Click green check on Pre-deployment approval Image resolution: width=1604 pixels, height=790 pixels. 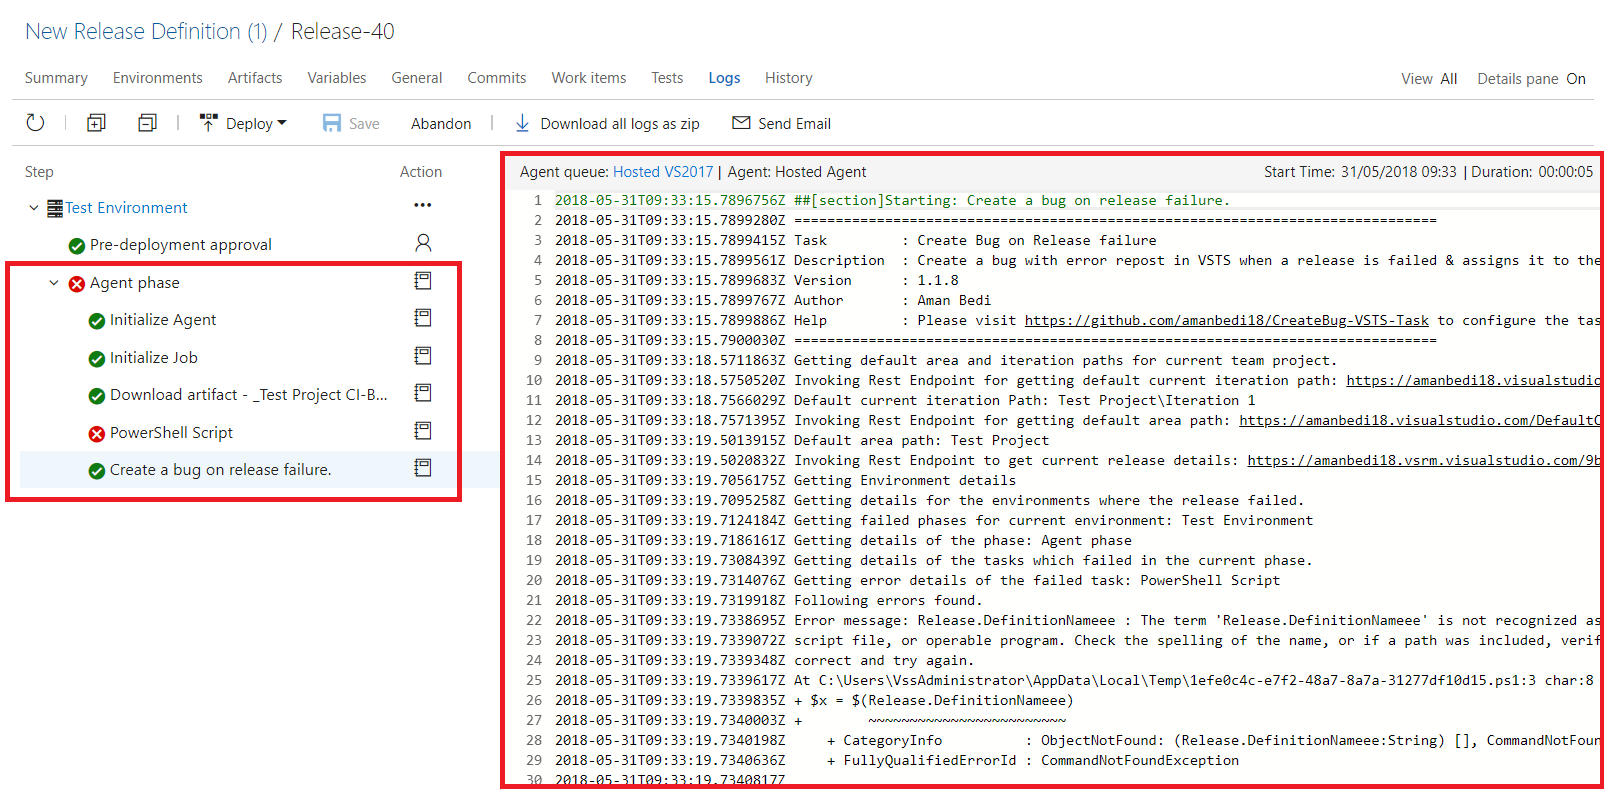77,246
